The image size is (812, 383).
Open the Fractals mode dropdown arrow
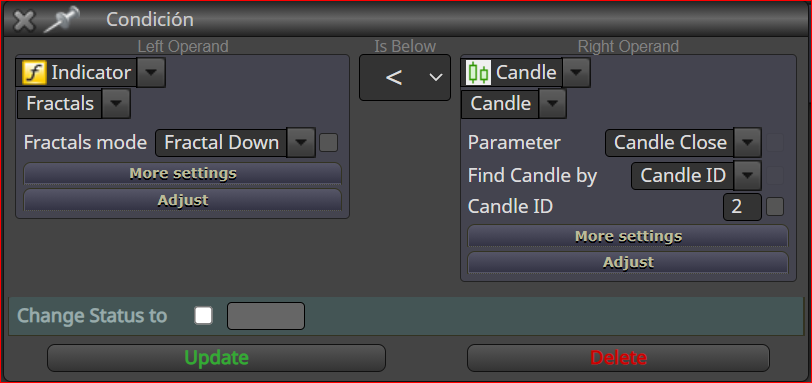click(x=301, y=142)
